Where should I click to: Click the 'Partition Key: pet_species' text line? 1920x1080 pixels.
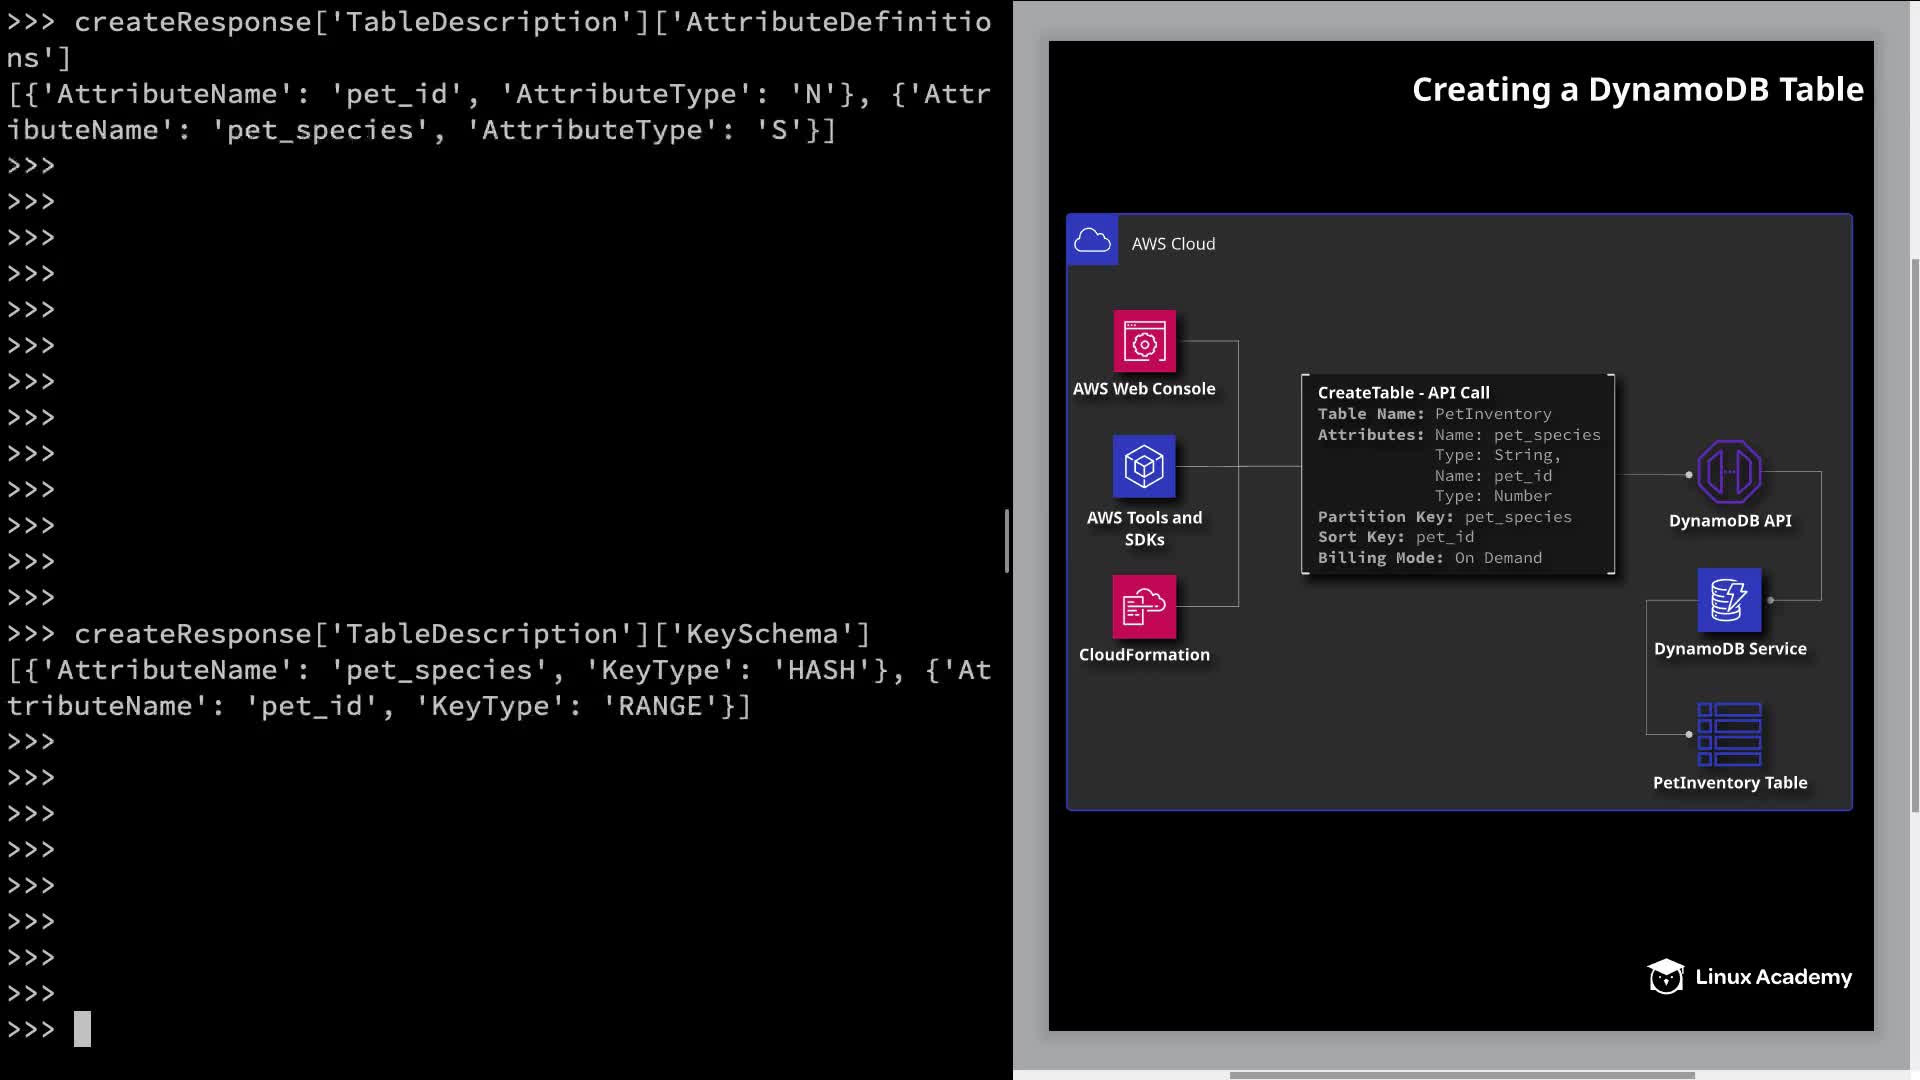click(1444, 517)
